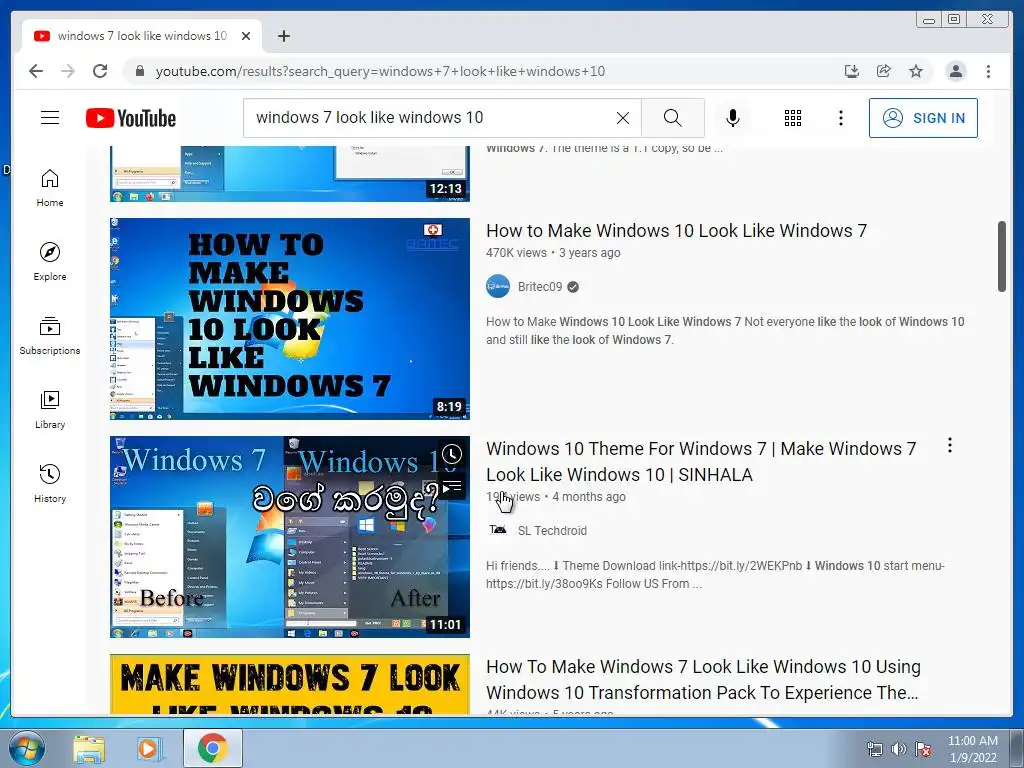Grab the page vertical scrollbar thumb

(x=1002, y=257)
